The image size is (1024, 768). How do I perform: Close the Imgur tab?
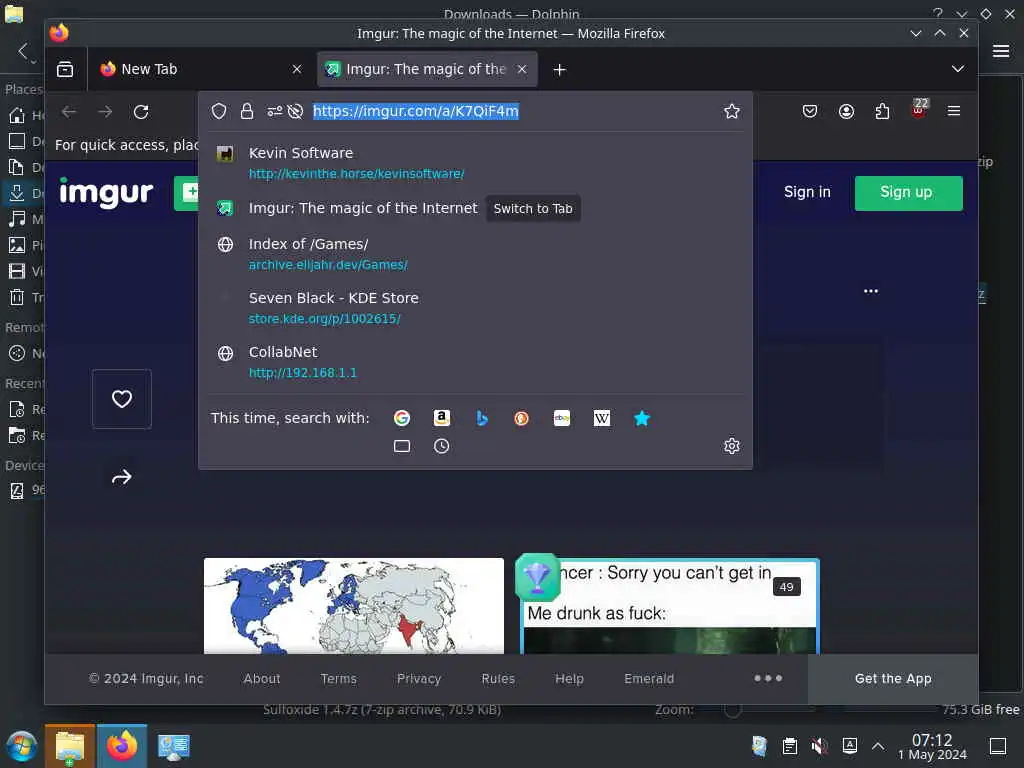click(522, 69)
